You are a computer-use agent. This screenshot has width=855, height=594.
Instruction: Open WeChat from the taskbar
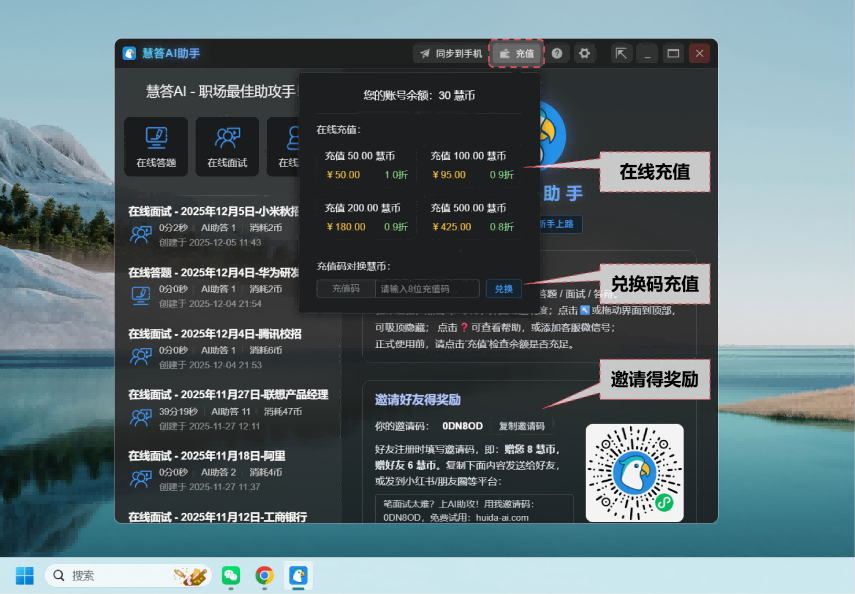click(231, 575)
